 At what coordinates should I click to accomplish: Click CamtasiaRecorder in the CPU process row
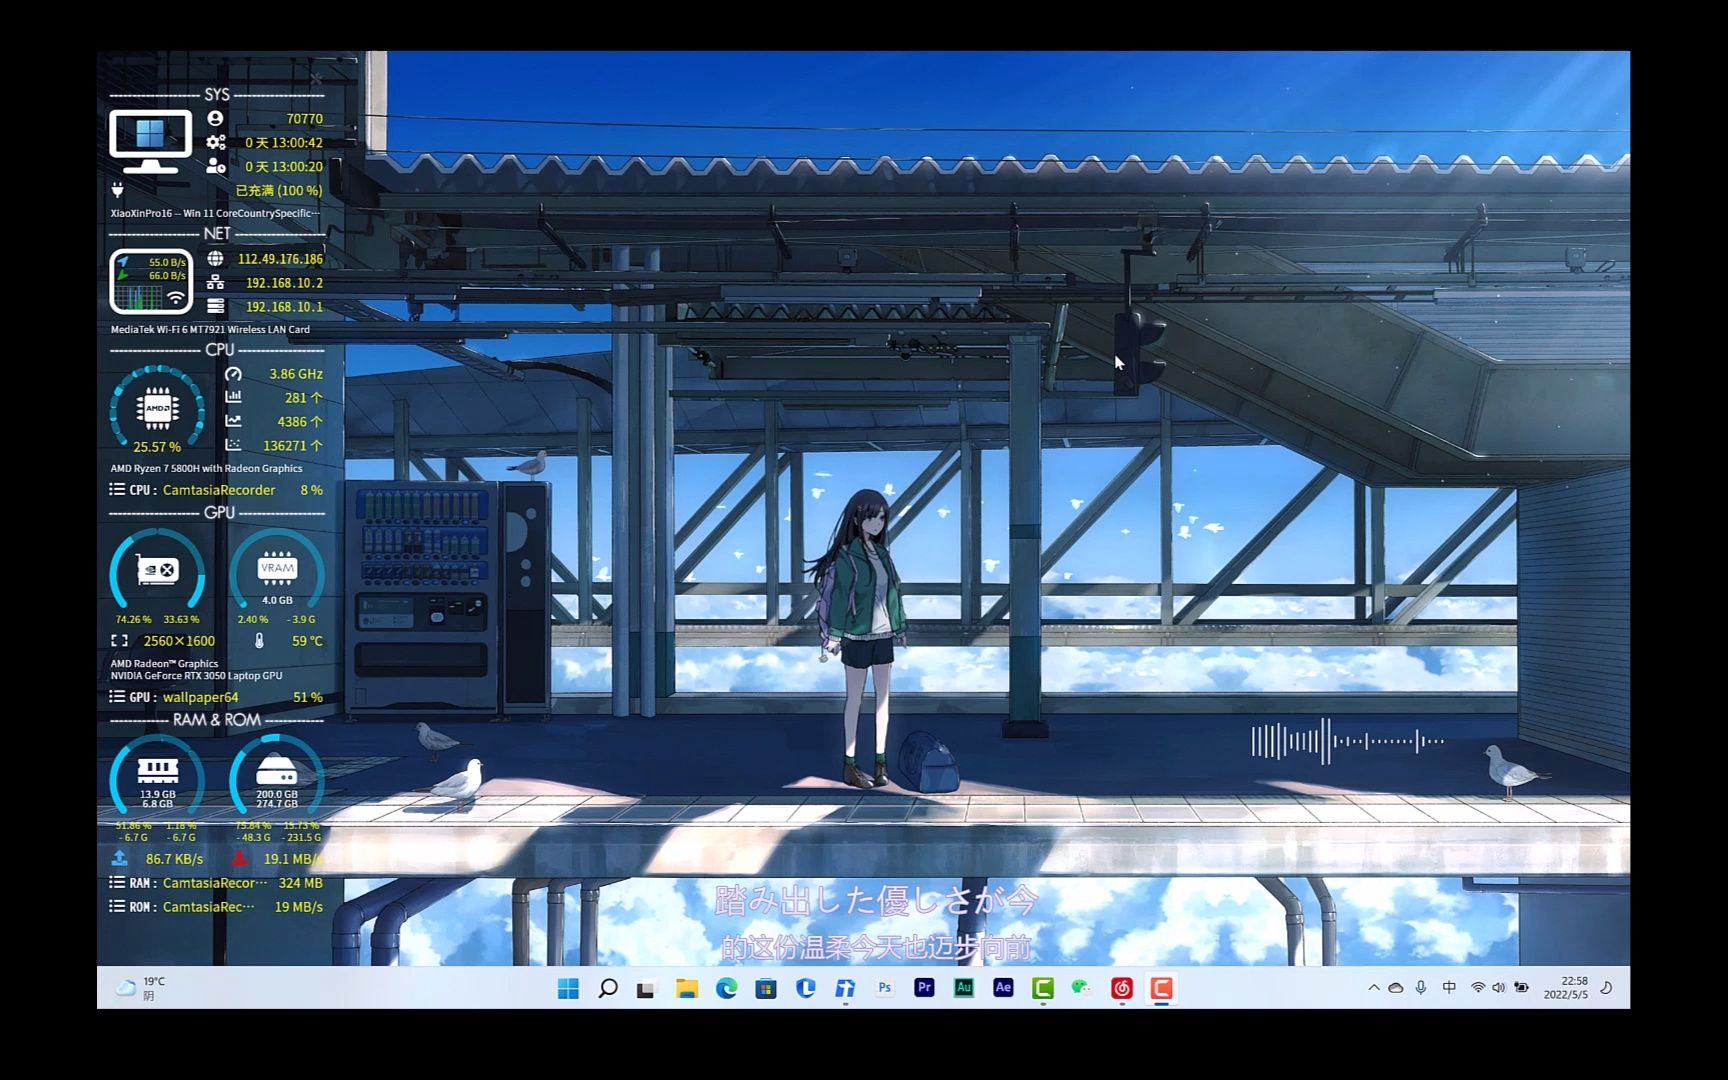point(219,490)
